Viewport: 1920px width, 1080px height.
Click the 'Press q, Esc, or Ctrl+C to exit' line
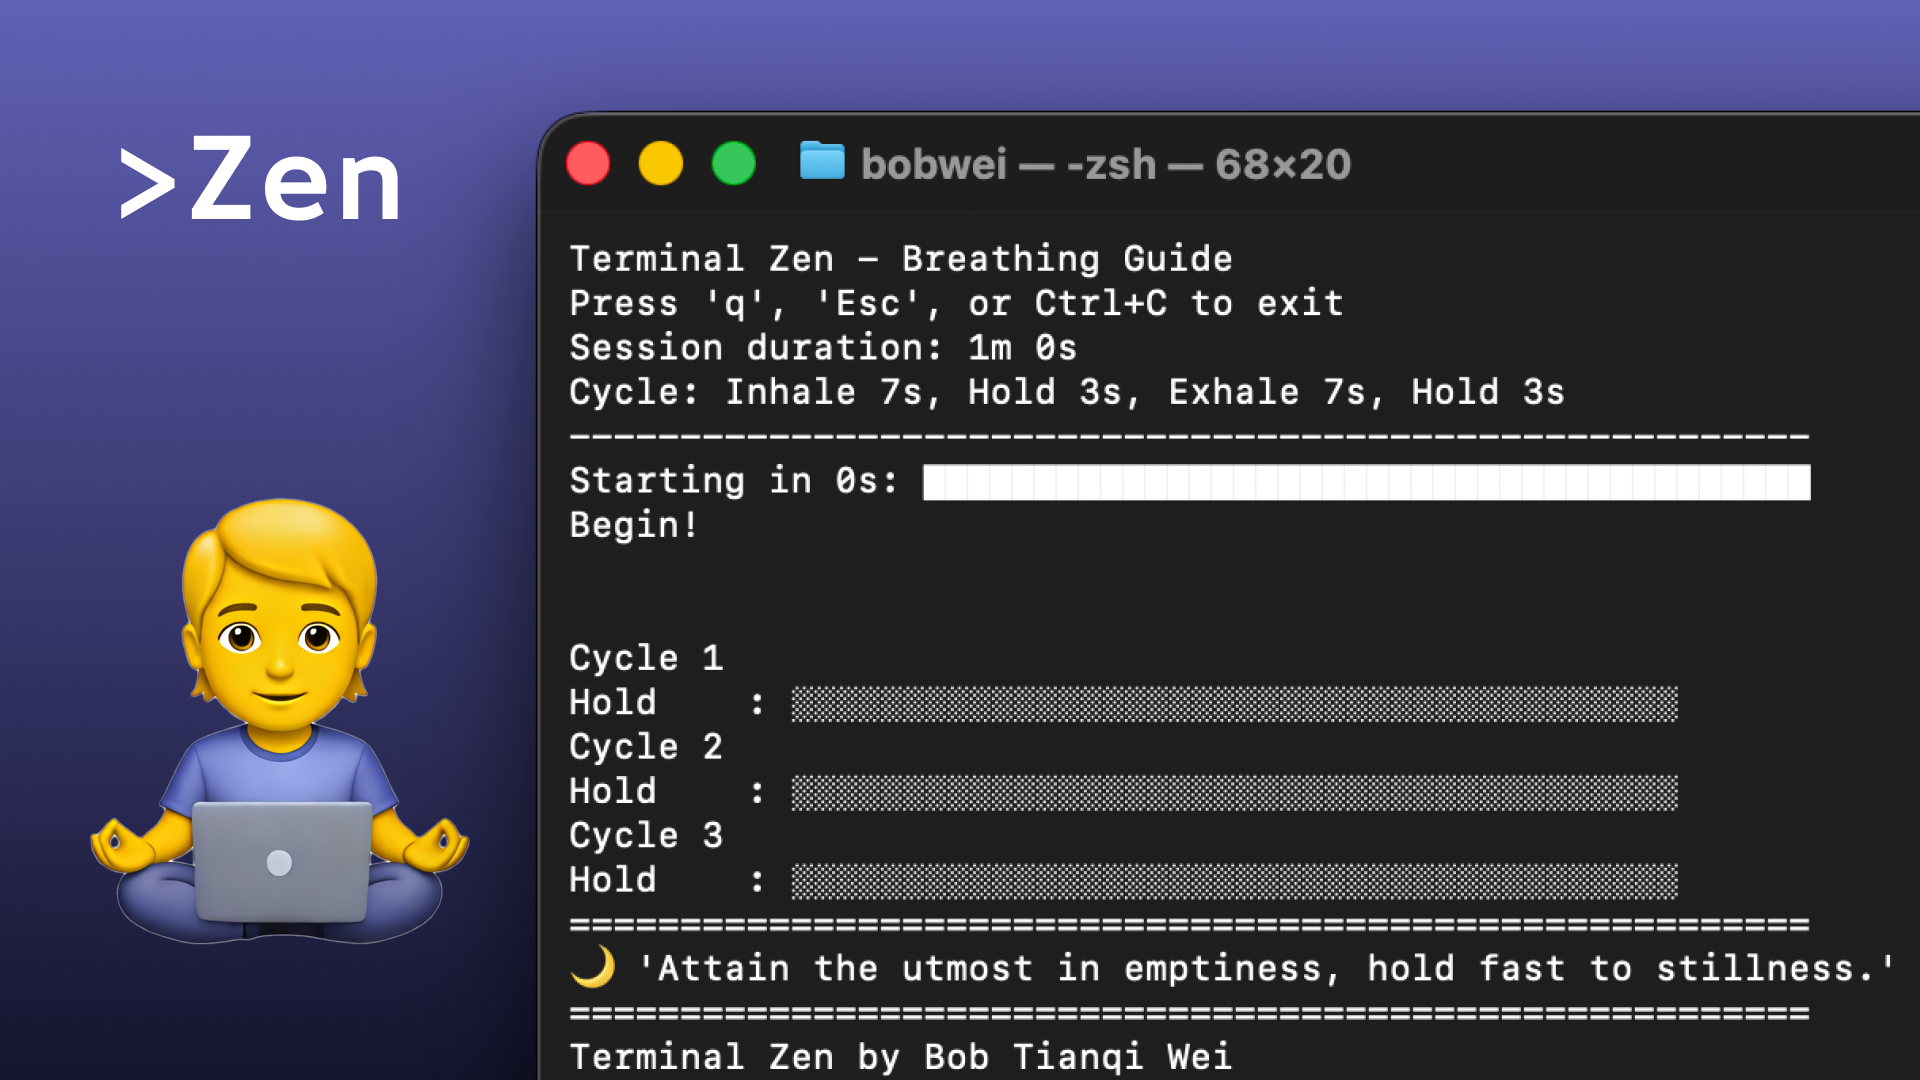pyautogui.click(x=955, y=303)
